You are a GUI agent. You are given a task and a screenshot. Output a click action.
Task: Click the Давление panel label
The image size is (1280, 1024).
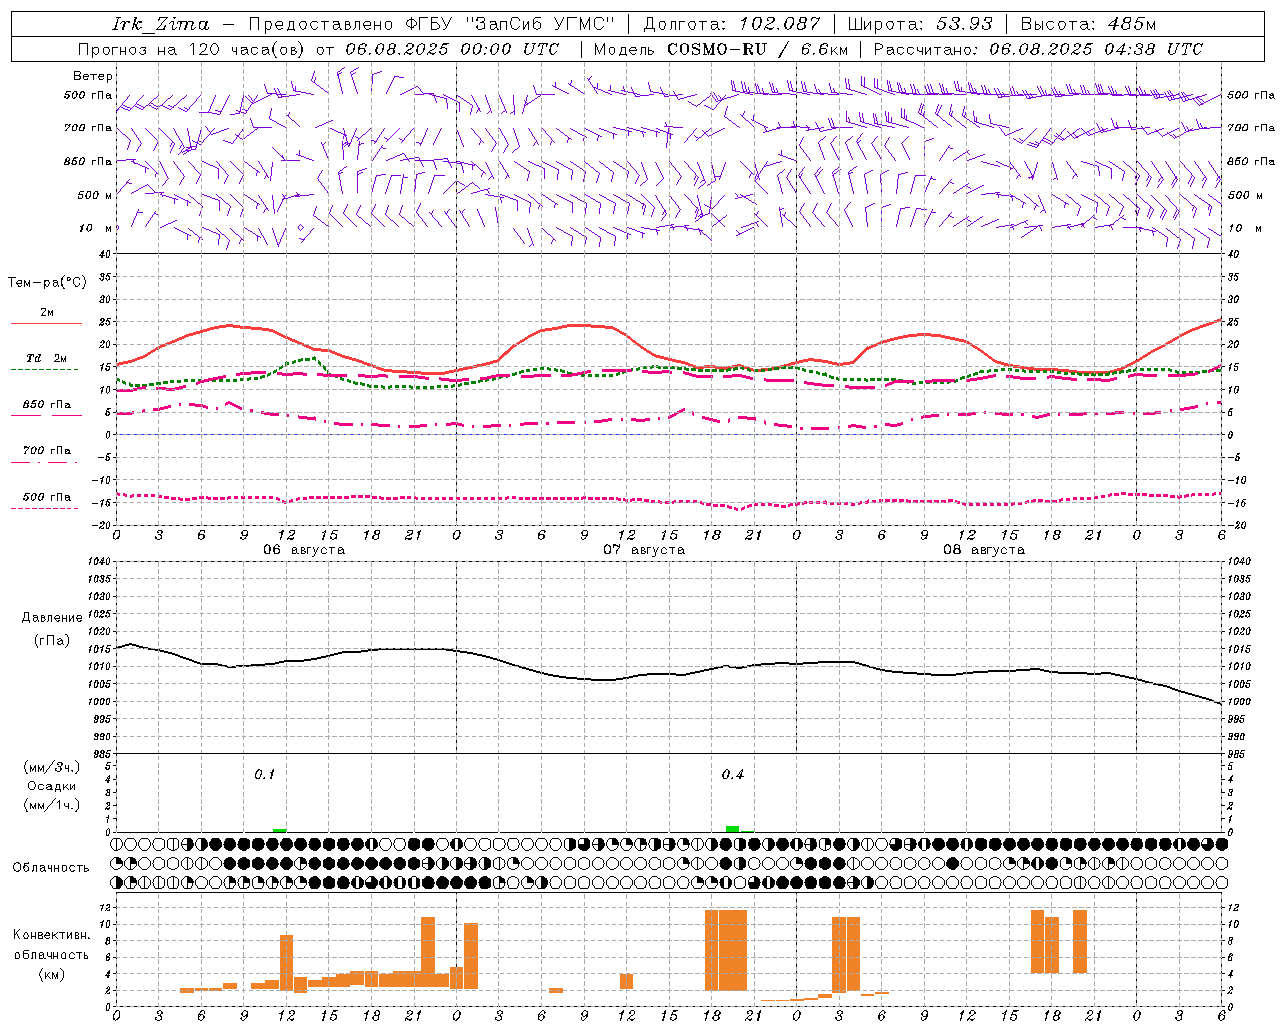point(52,618)
